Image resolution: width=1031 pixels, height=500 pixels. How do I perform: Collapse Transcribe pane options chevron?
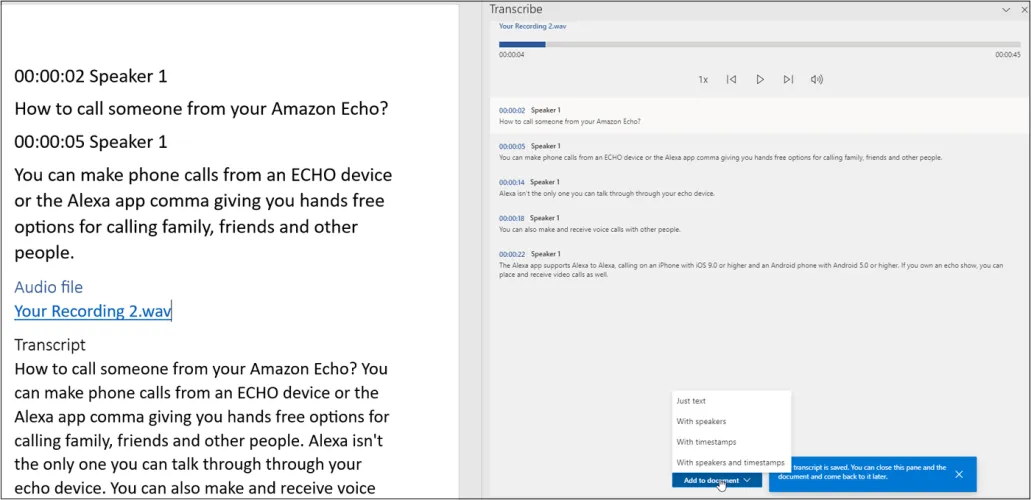[1006, 9]
